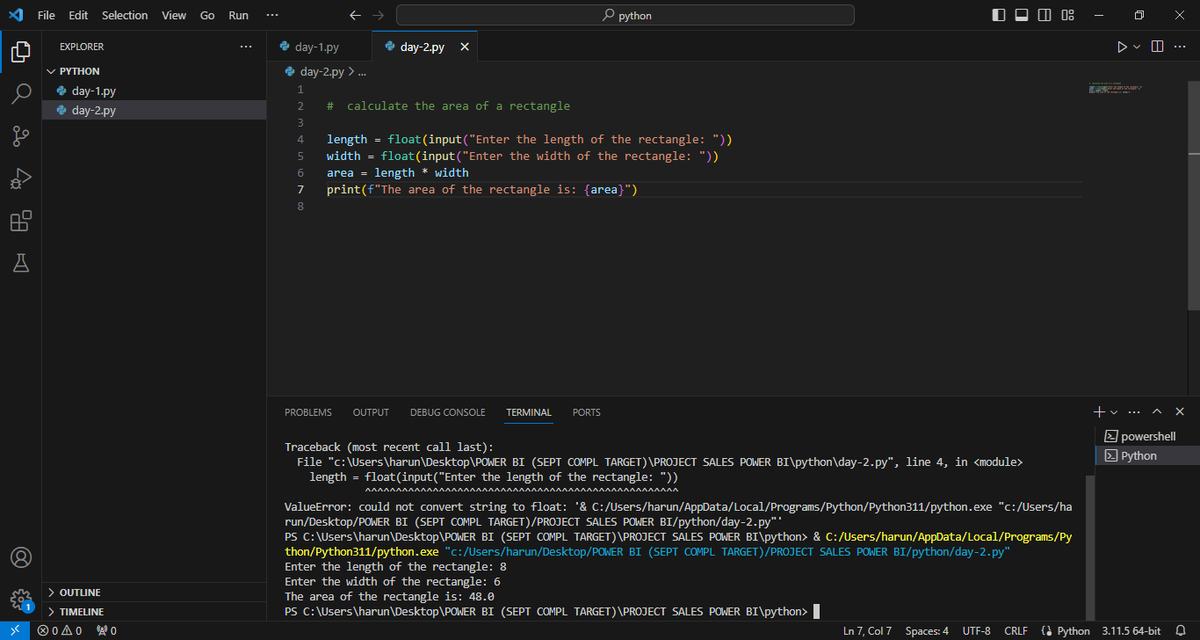Select the day-2.py editor tab
The height and width of the screenshot is (640, 1200).
(x=425, y=47)
